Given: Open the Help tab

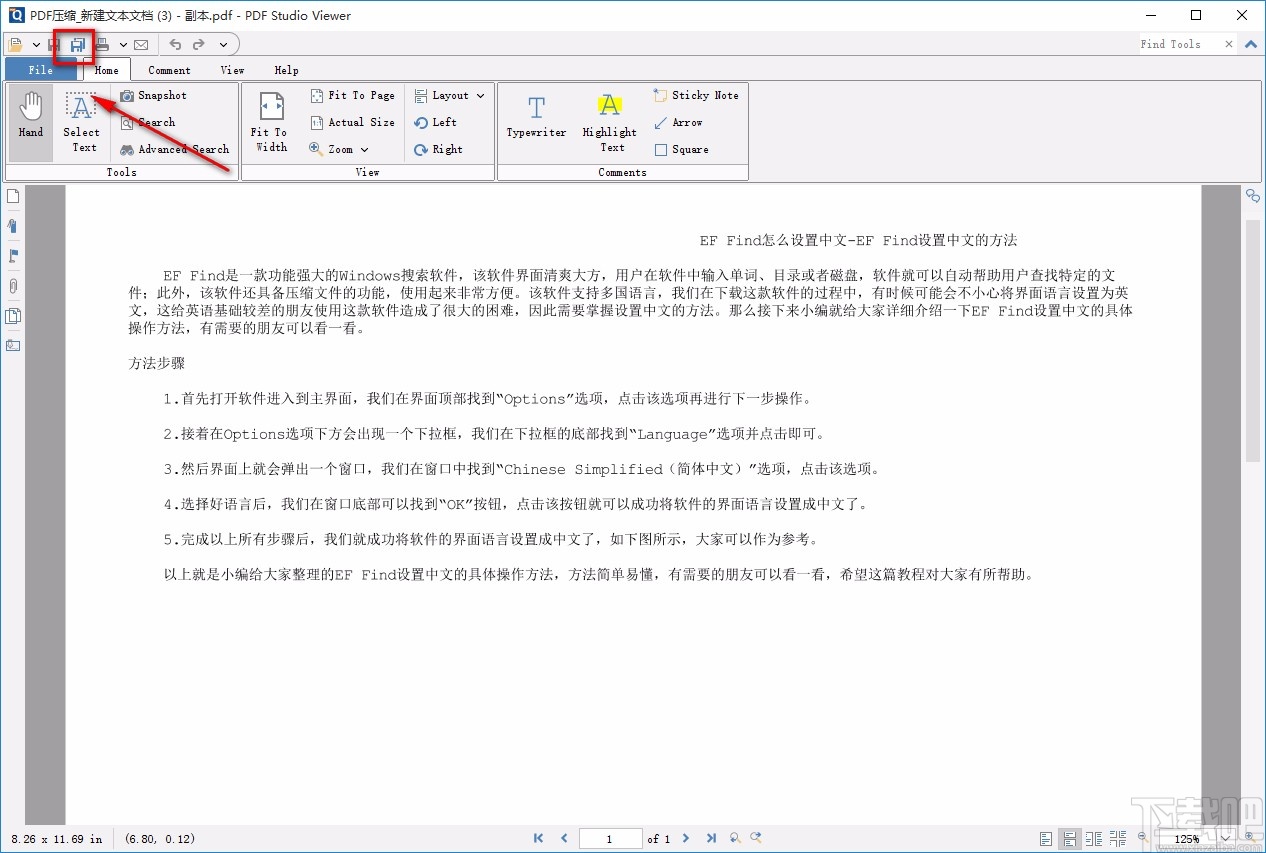Looking at the screenshot, I should (x=286, y=70).
